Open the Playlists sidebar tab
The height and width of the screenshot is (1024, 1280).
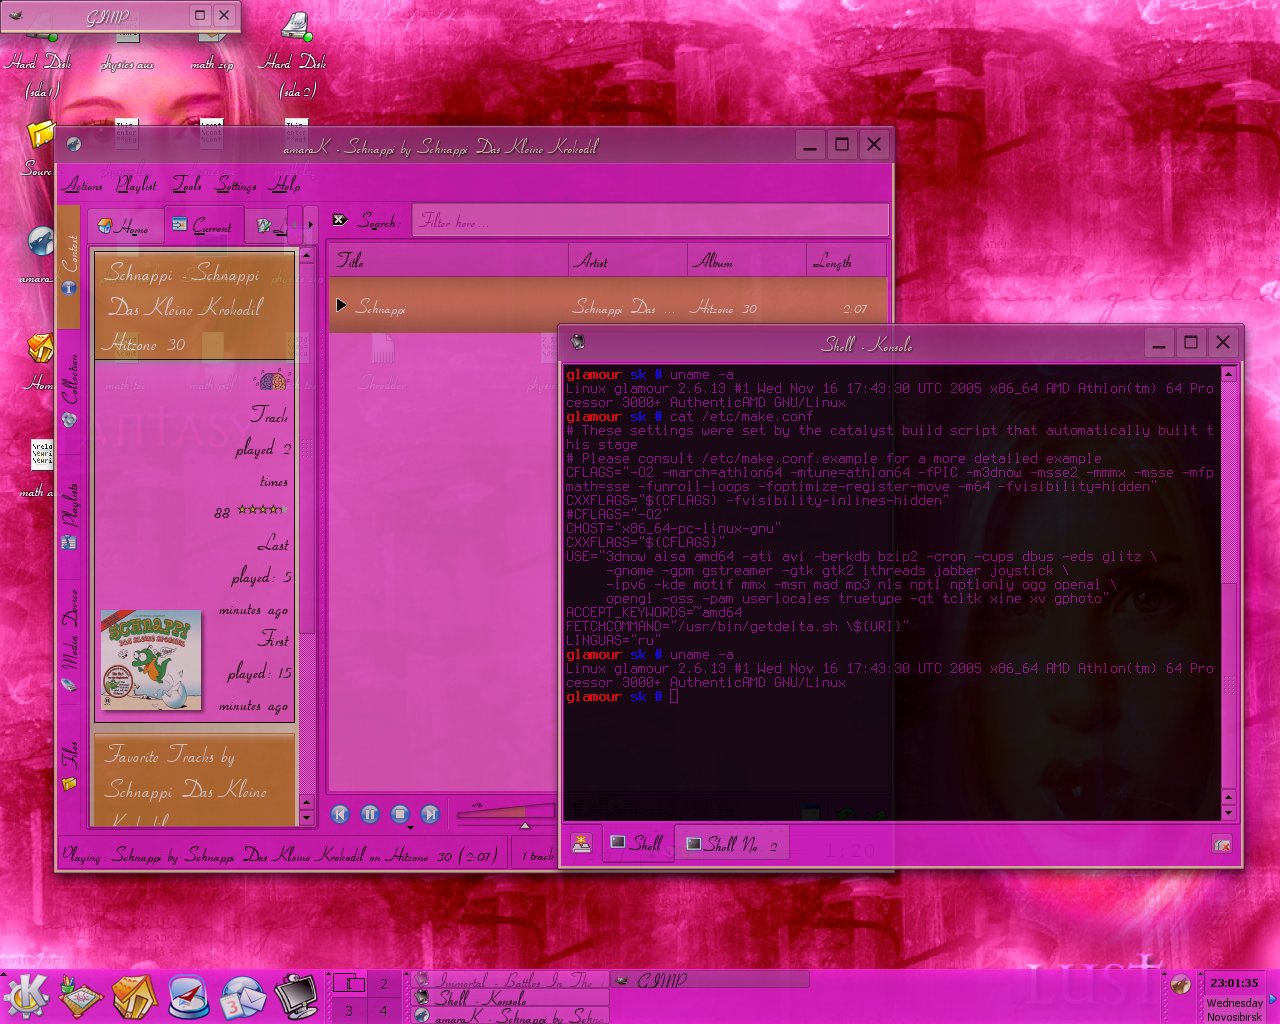[x=69, y=515]
